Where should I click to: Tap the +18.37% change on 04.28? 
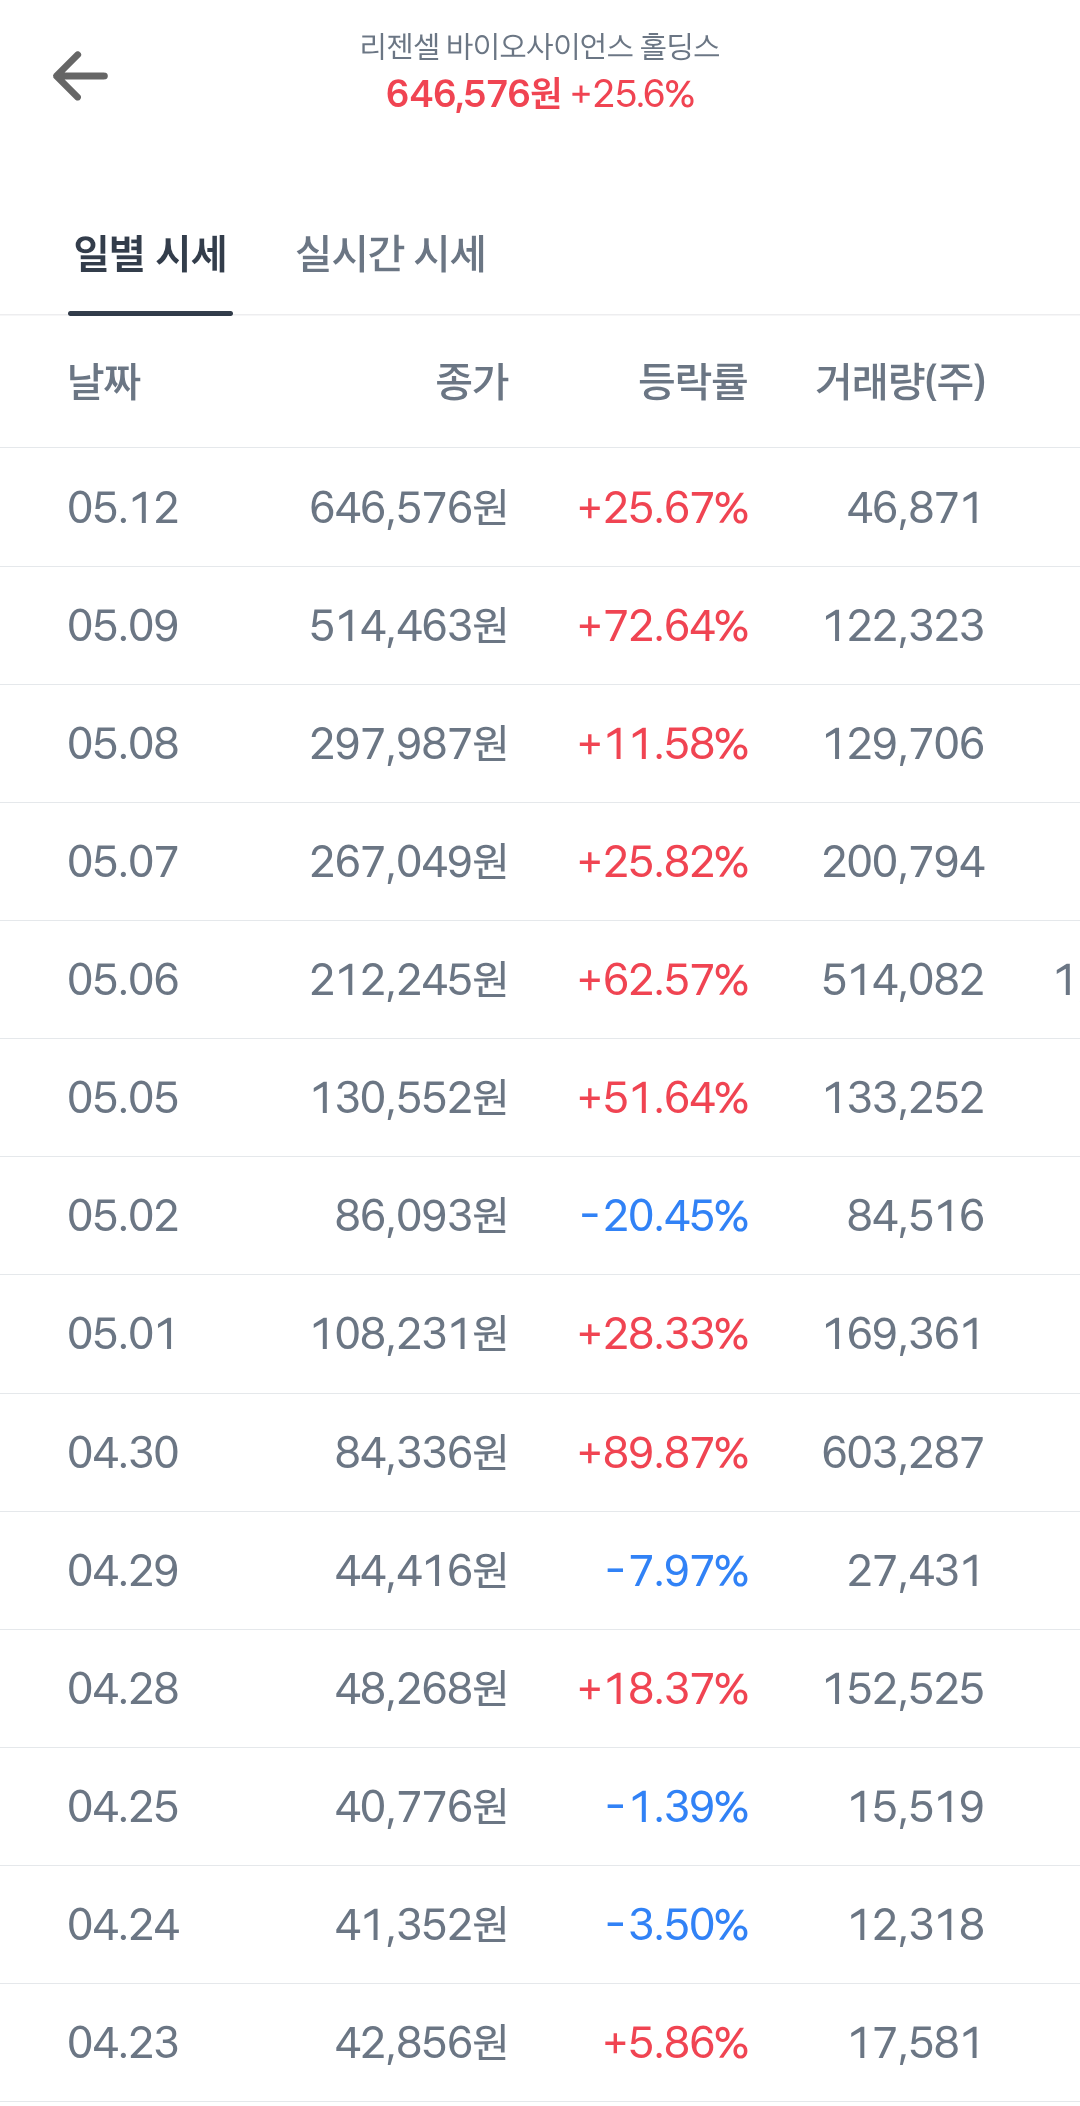pyautogui.click(x=663, y=1689)
